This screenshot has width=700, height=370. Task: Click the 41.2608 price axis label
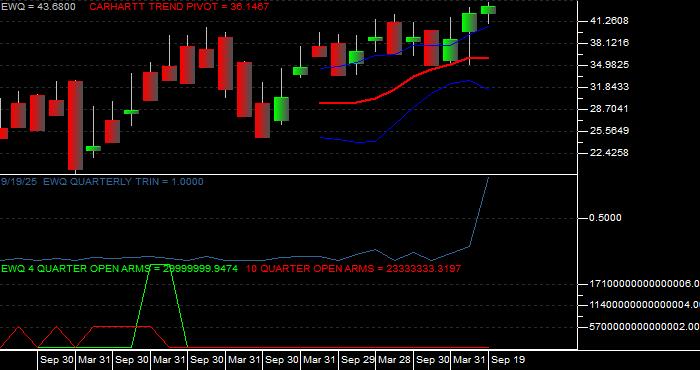click(x=598, y=21)
